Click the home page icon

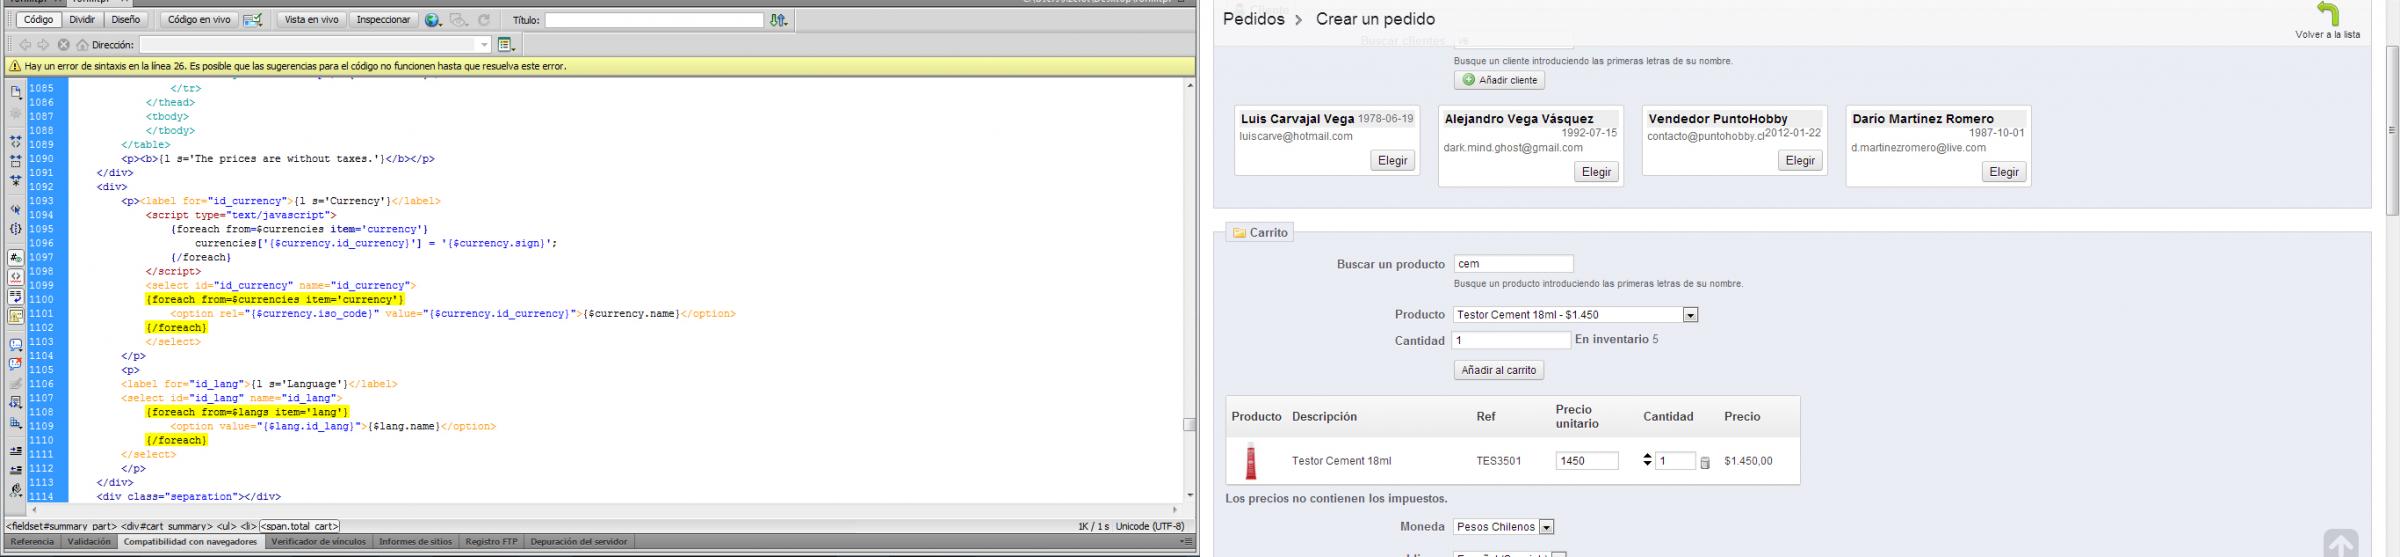pyautogui.click(x=82, y=45)
